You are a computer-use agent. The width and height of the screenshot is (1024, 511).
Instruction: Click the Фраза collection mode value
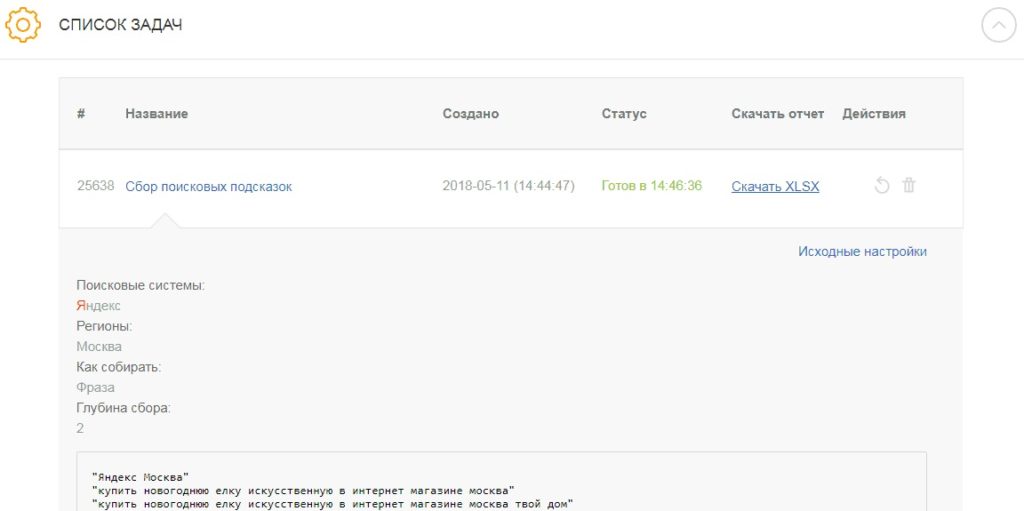tap(95, 387)
